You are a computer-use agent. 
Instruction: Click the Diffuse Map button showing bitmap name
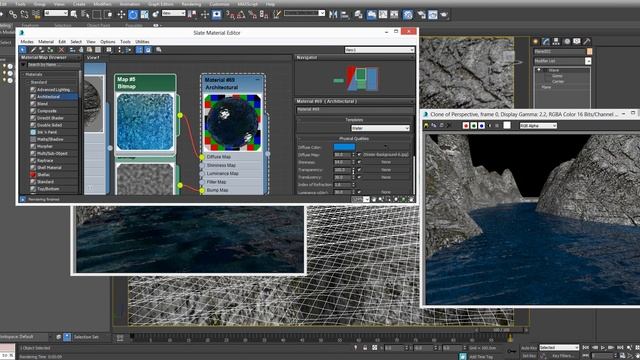tap(386, 155)
